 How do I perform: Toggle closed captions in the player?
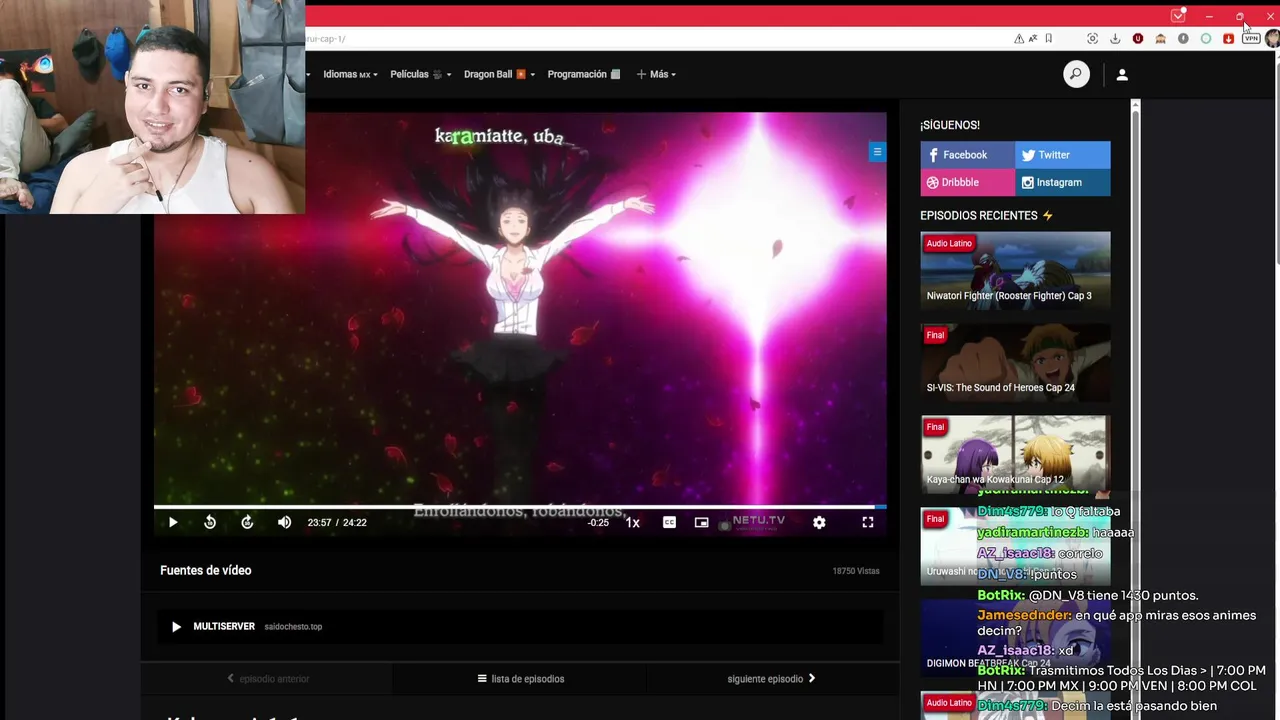[669, 522]
